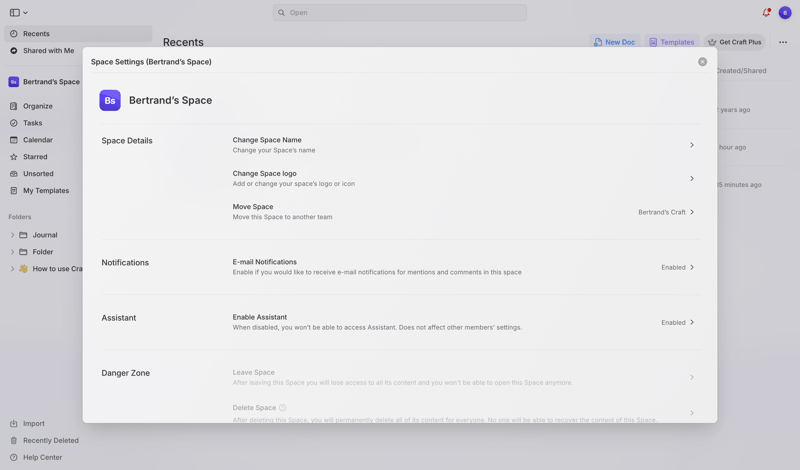Open Recently Deleted from sidebar
Image resolution: width=800 pixels, height=470 pixels.
[50, 440]
